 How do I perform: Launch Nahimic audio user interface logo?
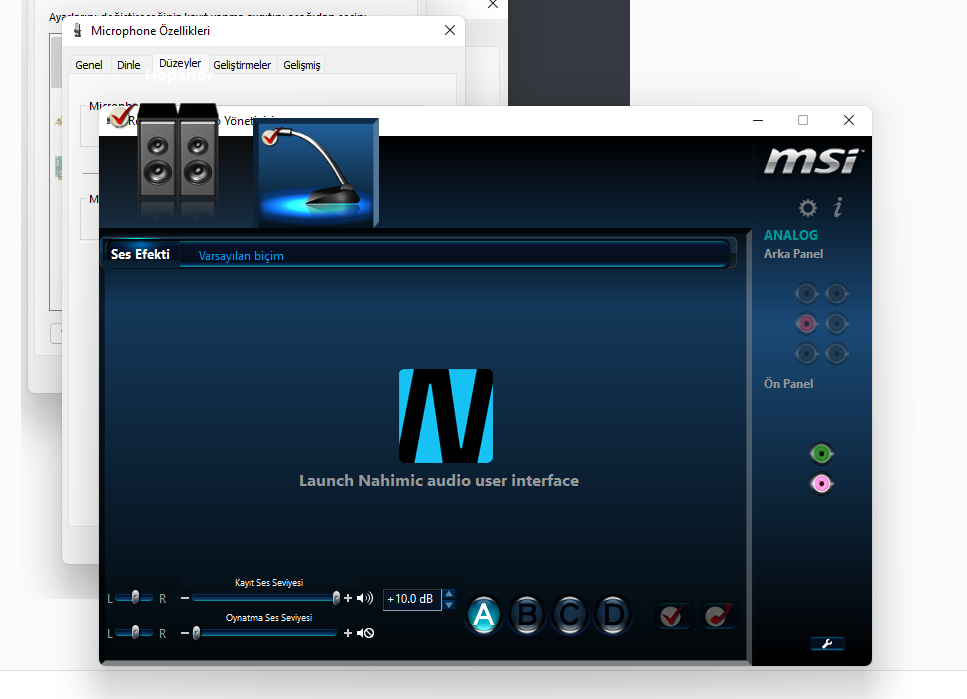445,416
